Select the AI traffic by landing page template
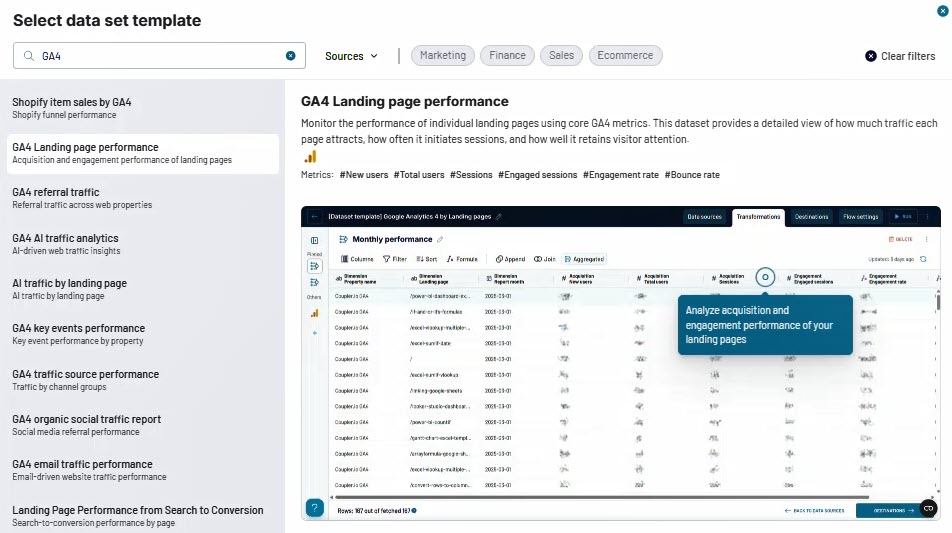Screen dimensions: 952x533 click(143, 289)
